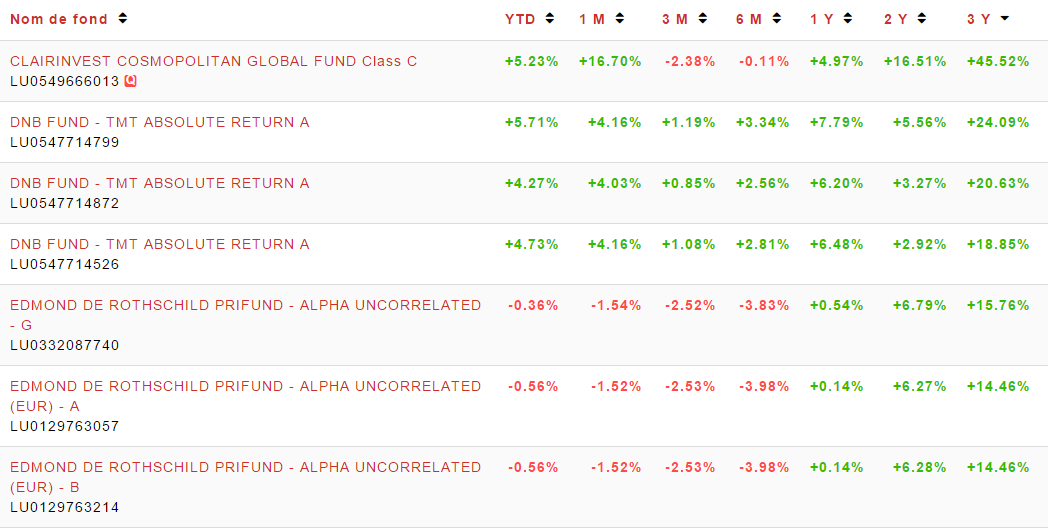The image size is (1048, 528).
Task: Click the 6 M sort arrows icon
Action: (777, 19)
